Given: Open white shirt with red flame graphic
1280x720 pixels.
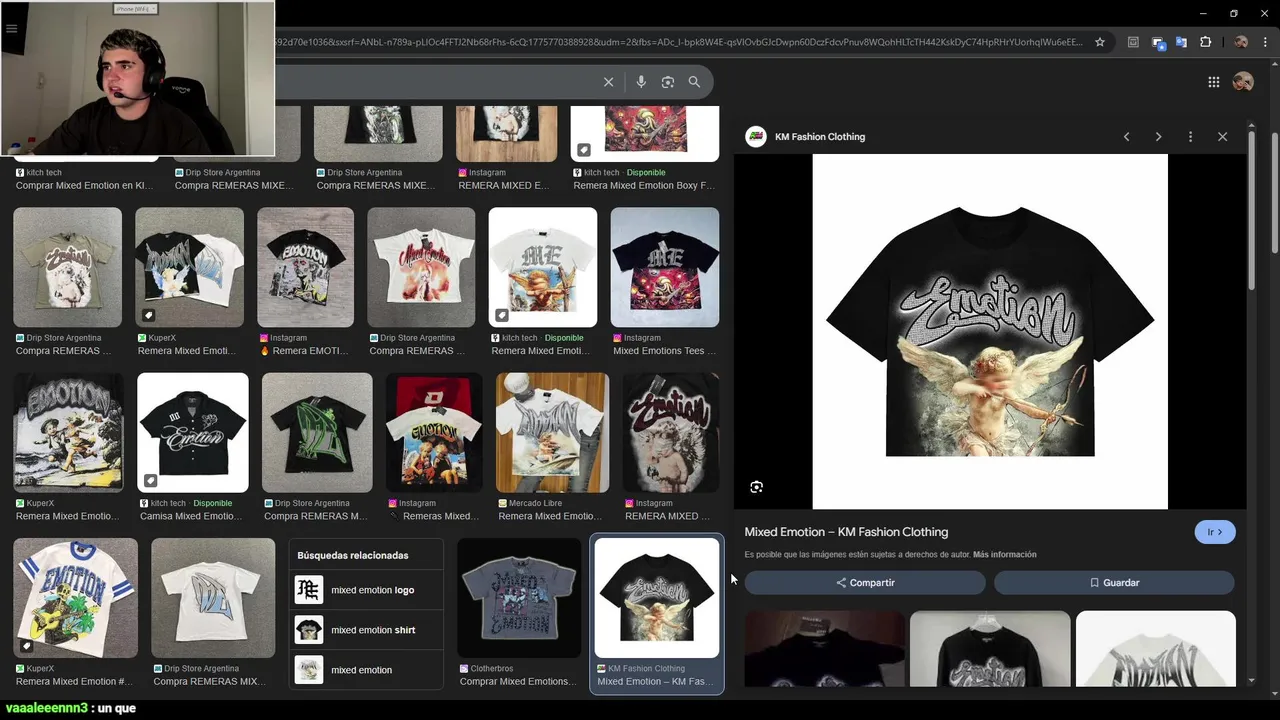Looking at the screenshot, I should point(421,267).
